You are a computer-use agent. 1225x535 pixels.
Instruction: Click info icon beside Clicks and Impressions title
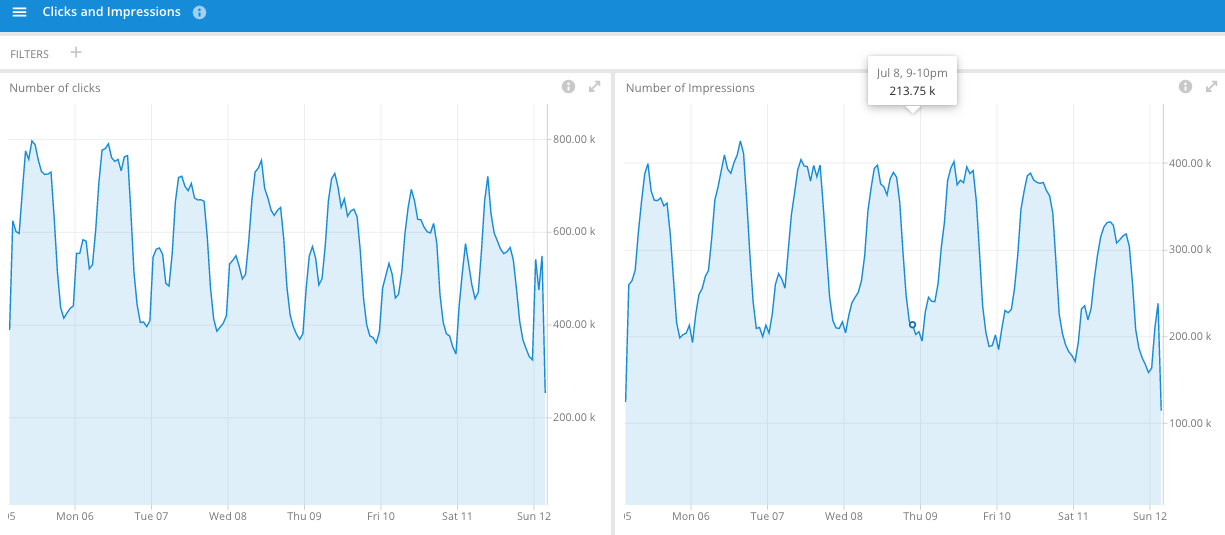click(199, 13)
